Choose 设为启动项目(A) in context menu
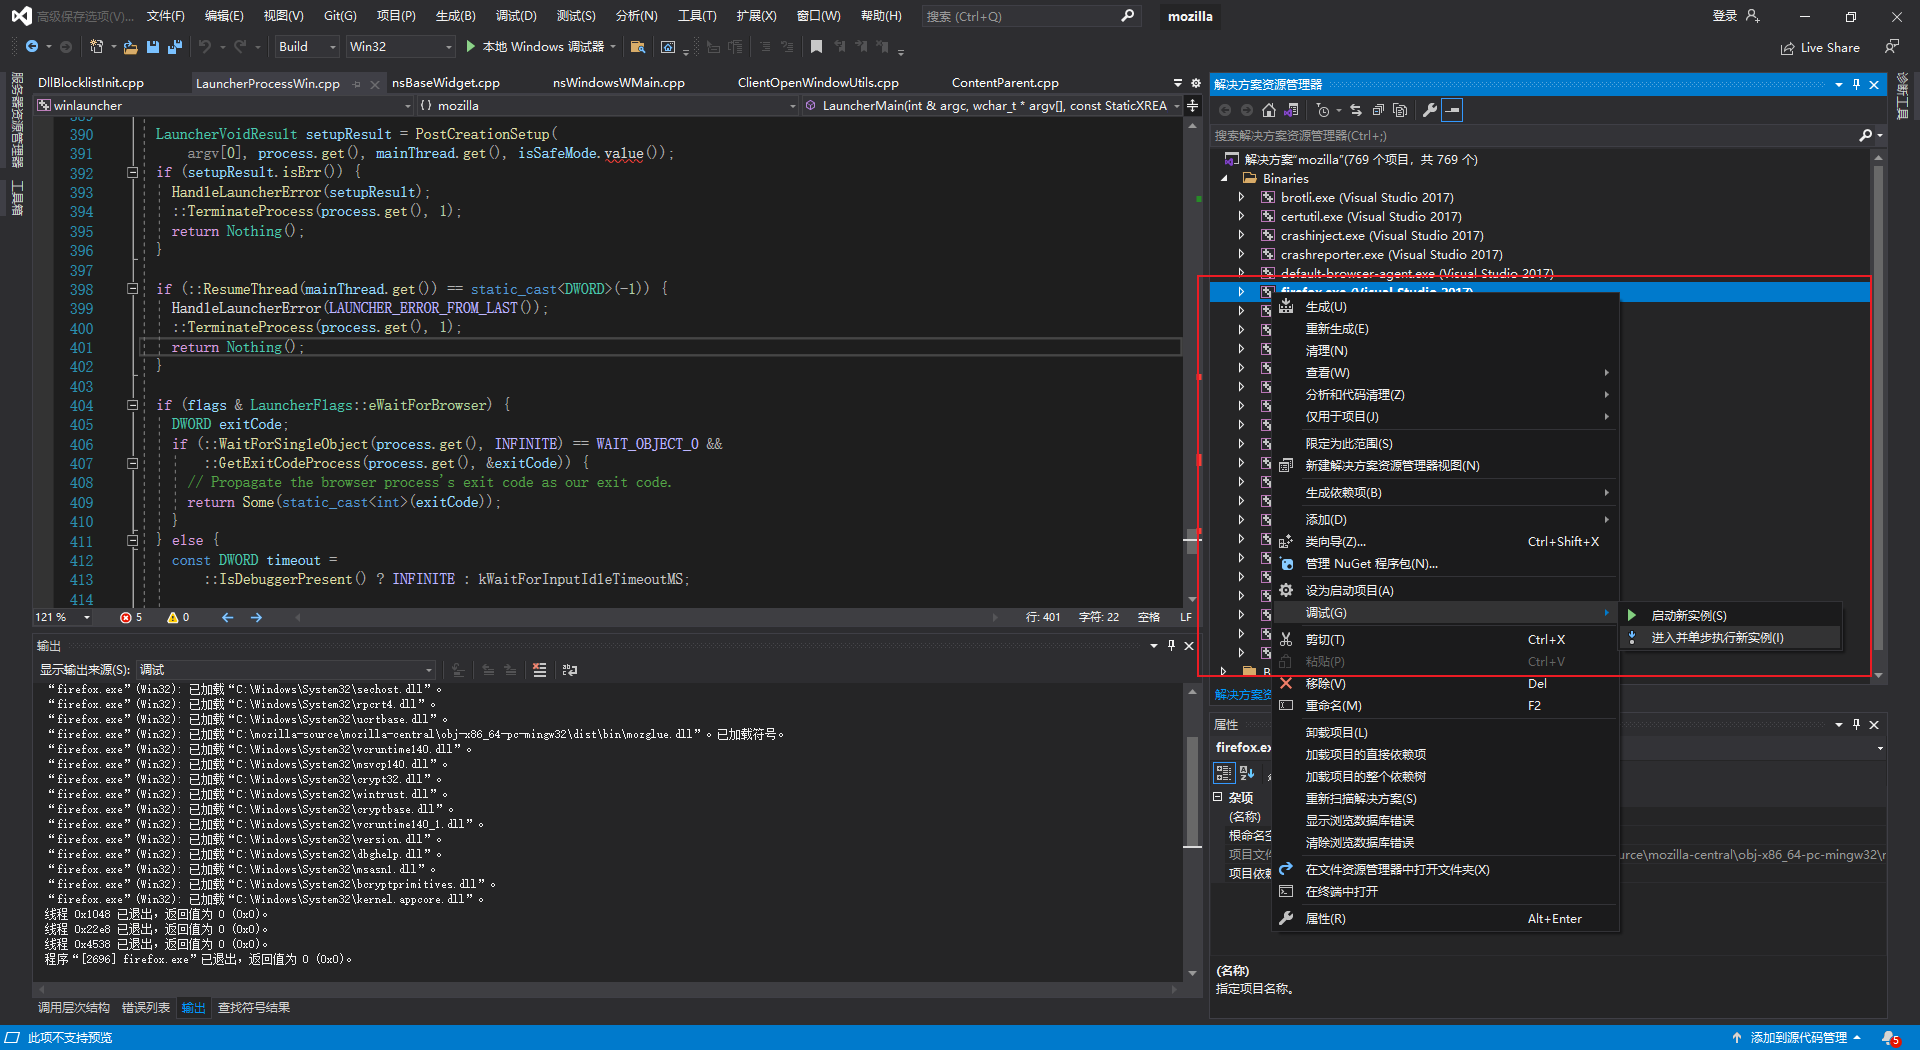Screen dimensions: 1920x1050 [x=1445, y=591]
